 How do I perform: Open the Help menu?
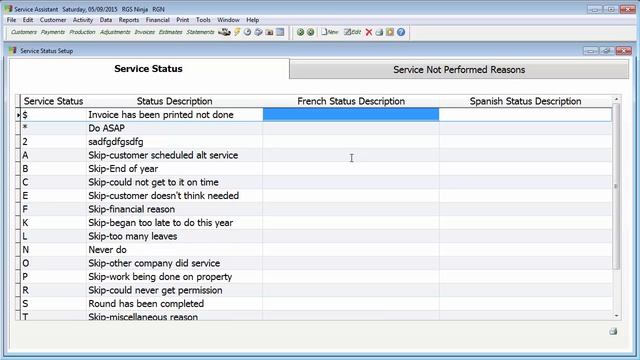tap(253, 20)
